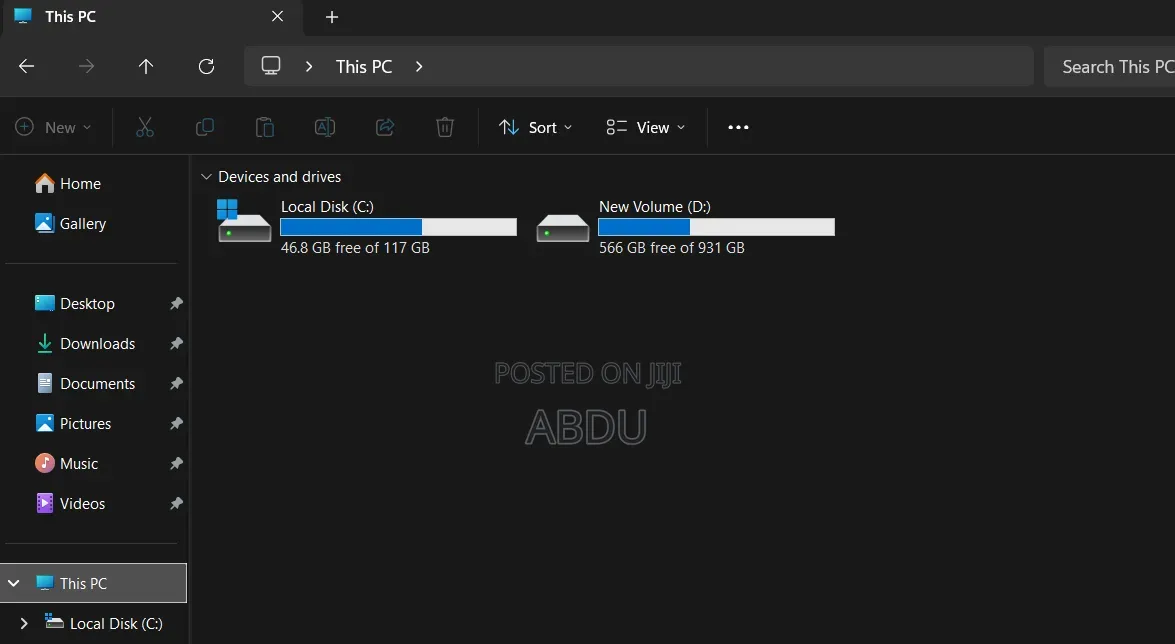The width and height of the screenshot is (1175, 644).
Task: Open the Sort dropdown menu
Action: tap(536, 127)
